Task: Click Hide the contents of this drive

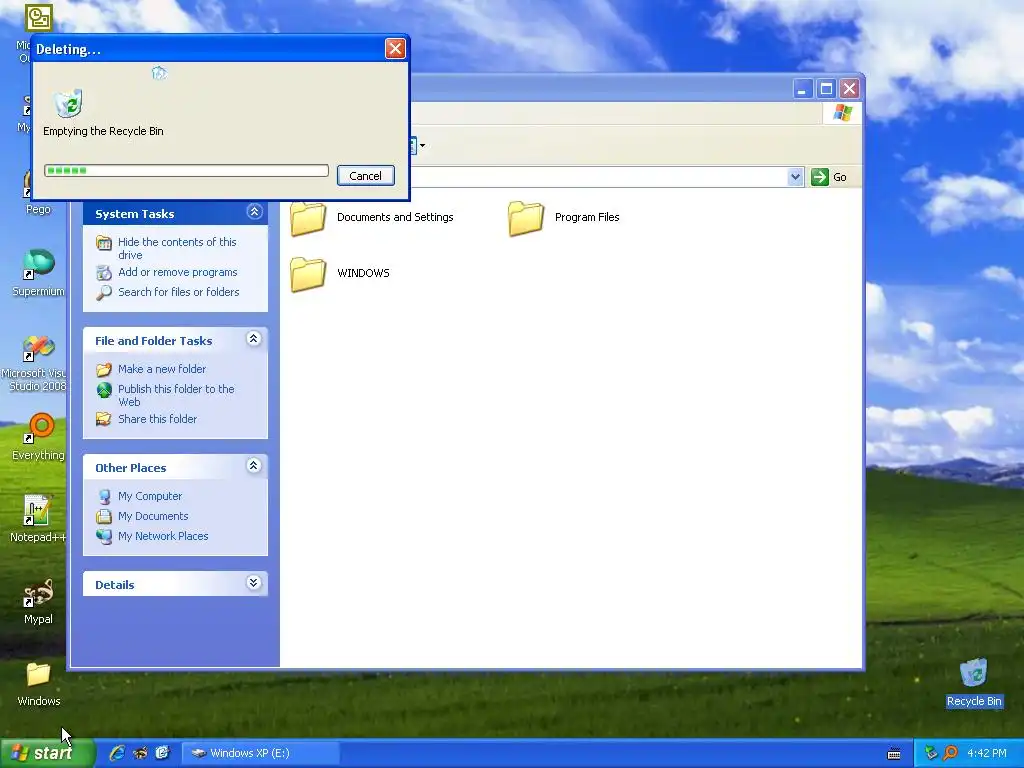Action: 177,248
